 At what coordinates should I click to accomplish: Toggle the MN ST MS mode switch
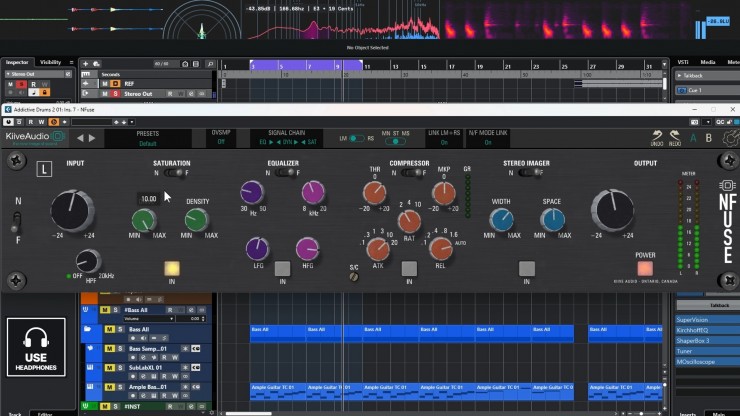tap(395, 141)
